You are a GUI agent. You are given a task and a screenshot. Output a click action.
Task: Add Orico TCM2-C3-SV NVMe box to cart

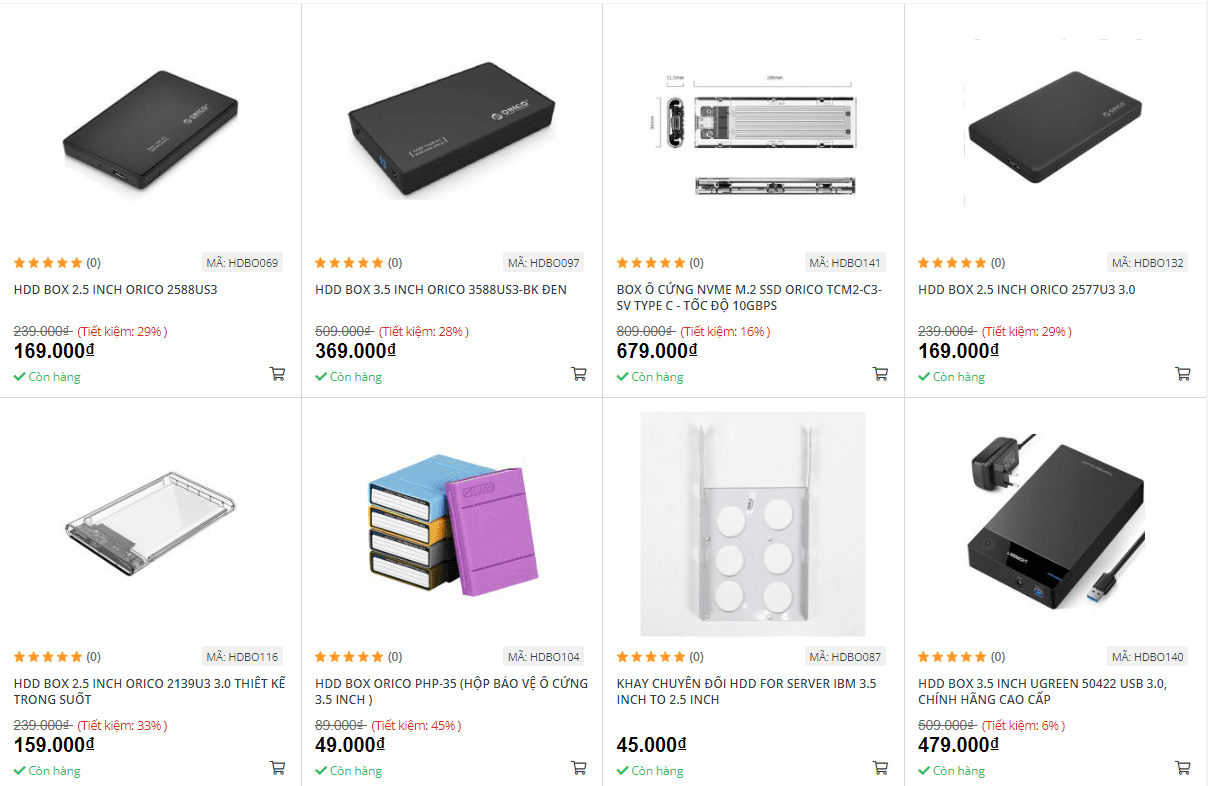(x=880, y=374)
